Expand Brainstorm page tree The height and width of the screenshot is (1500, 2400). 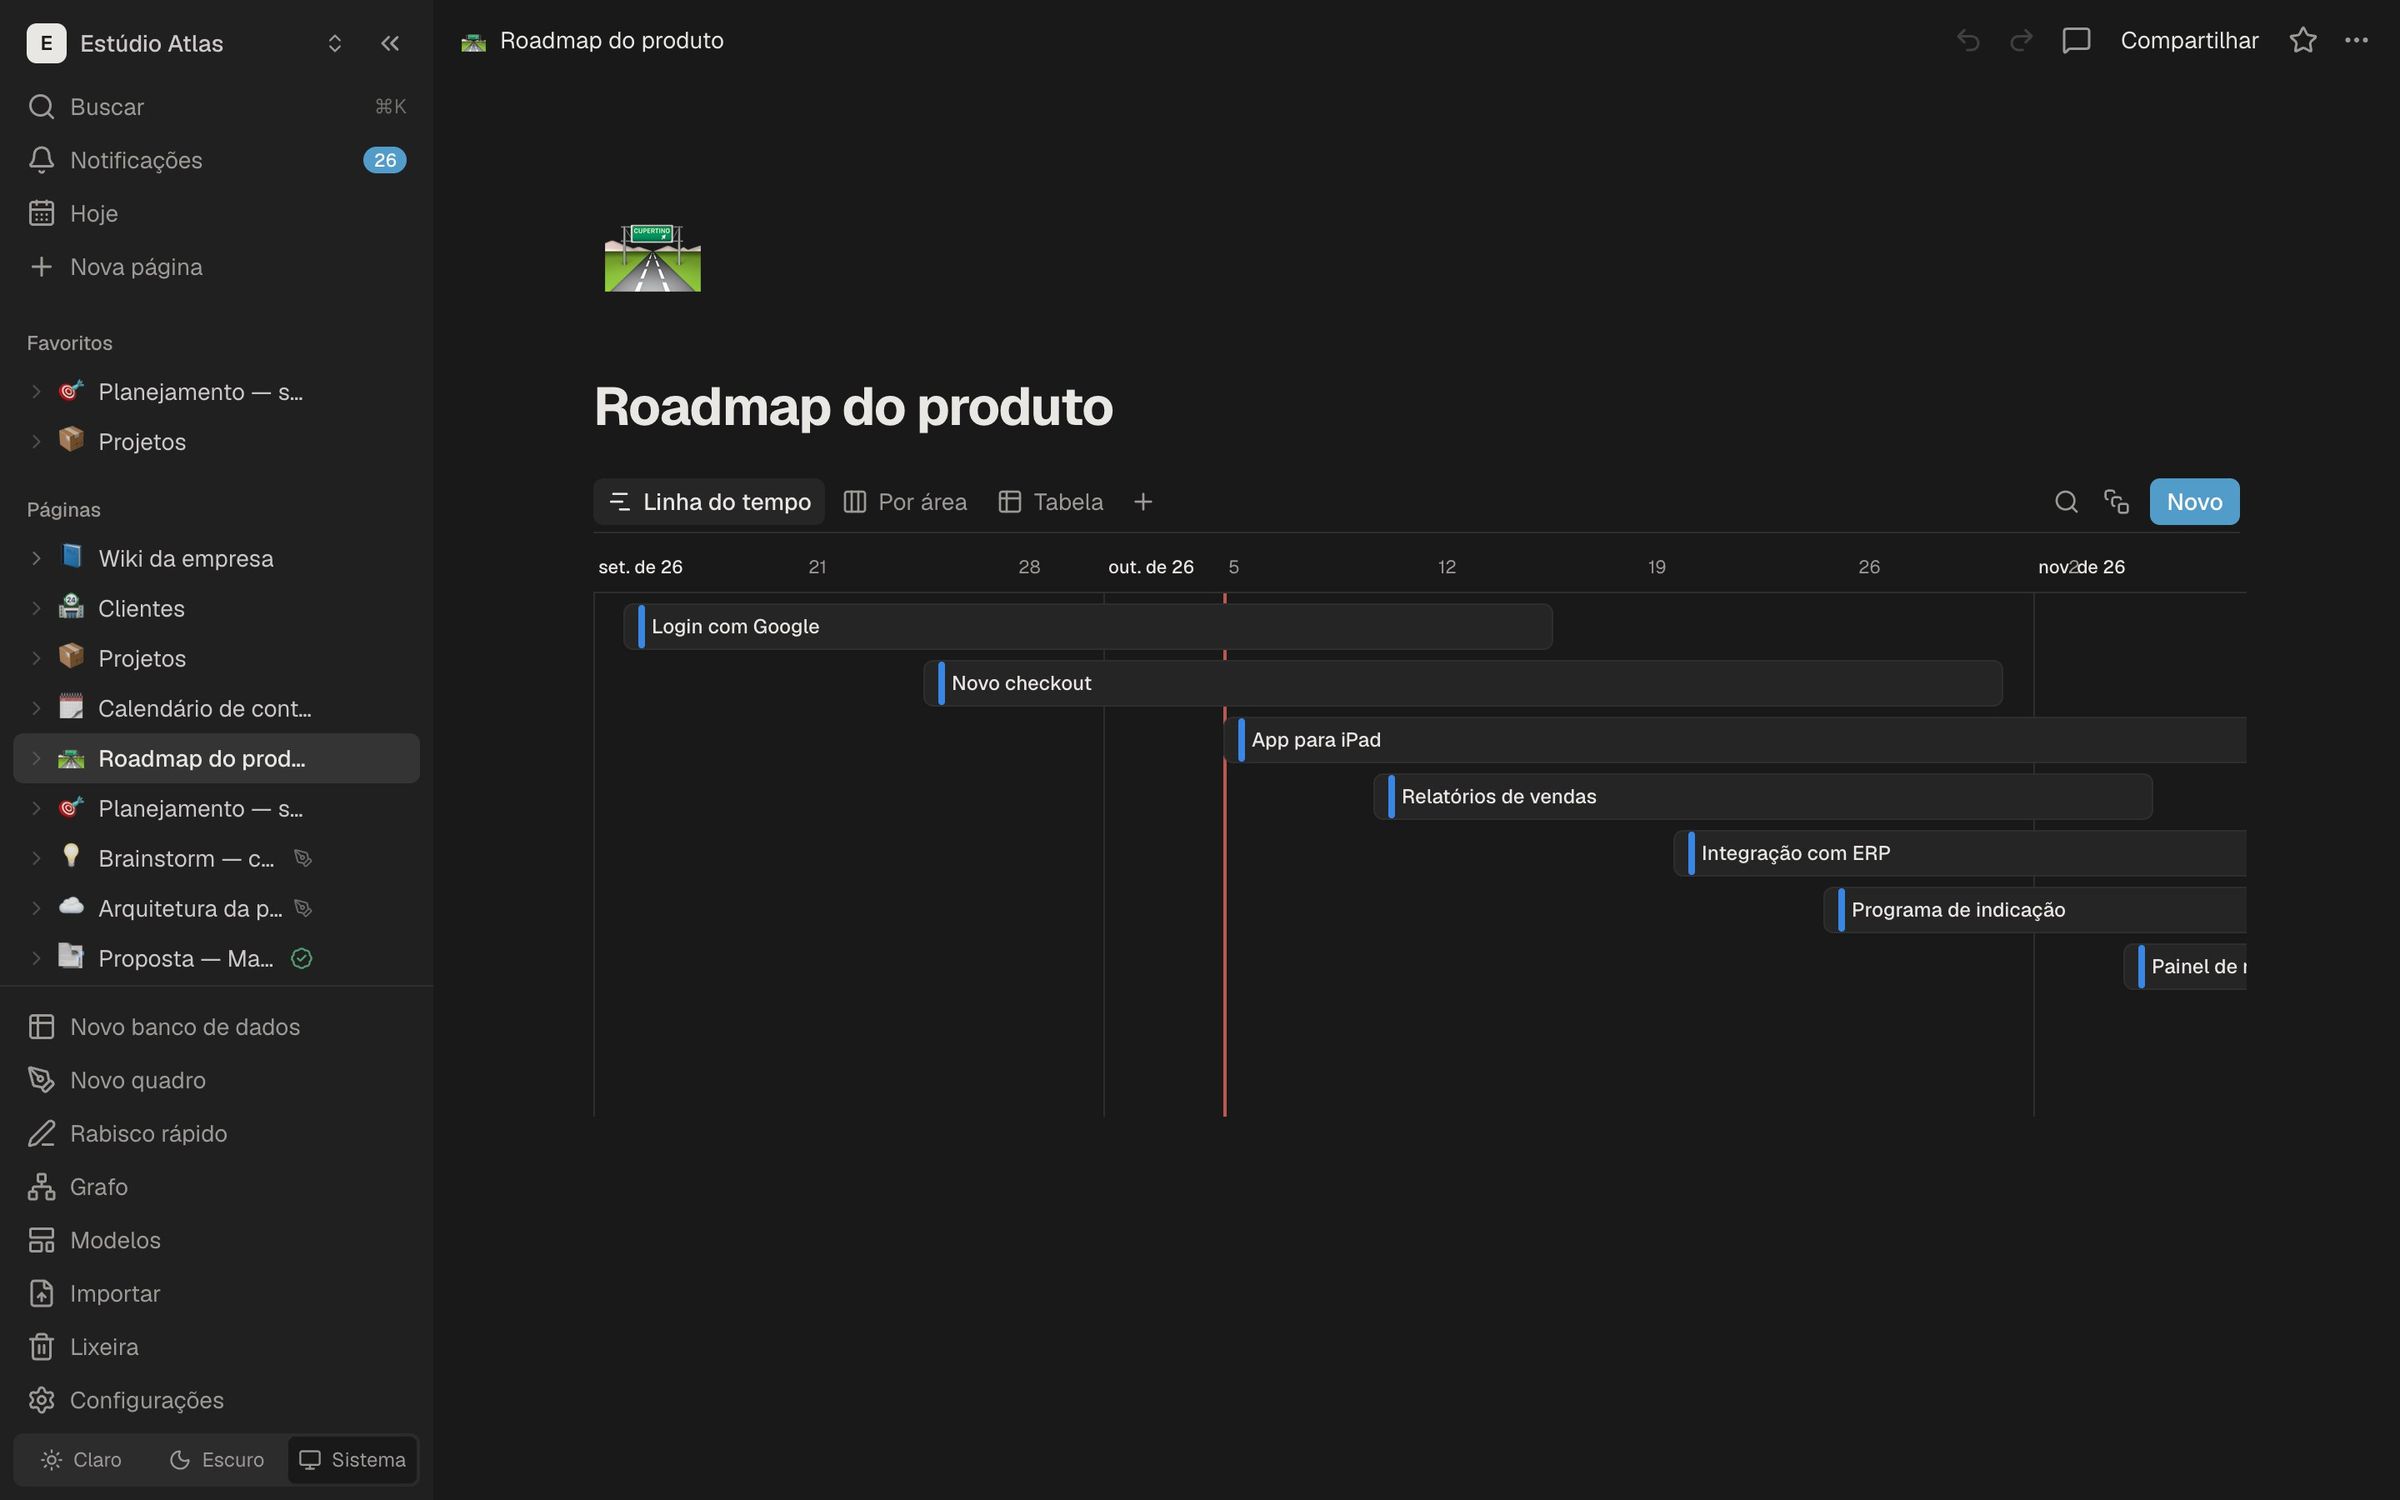tap(36, 859)
